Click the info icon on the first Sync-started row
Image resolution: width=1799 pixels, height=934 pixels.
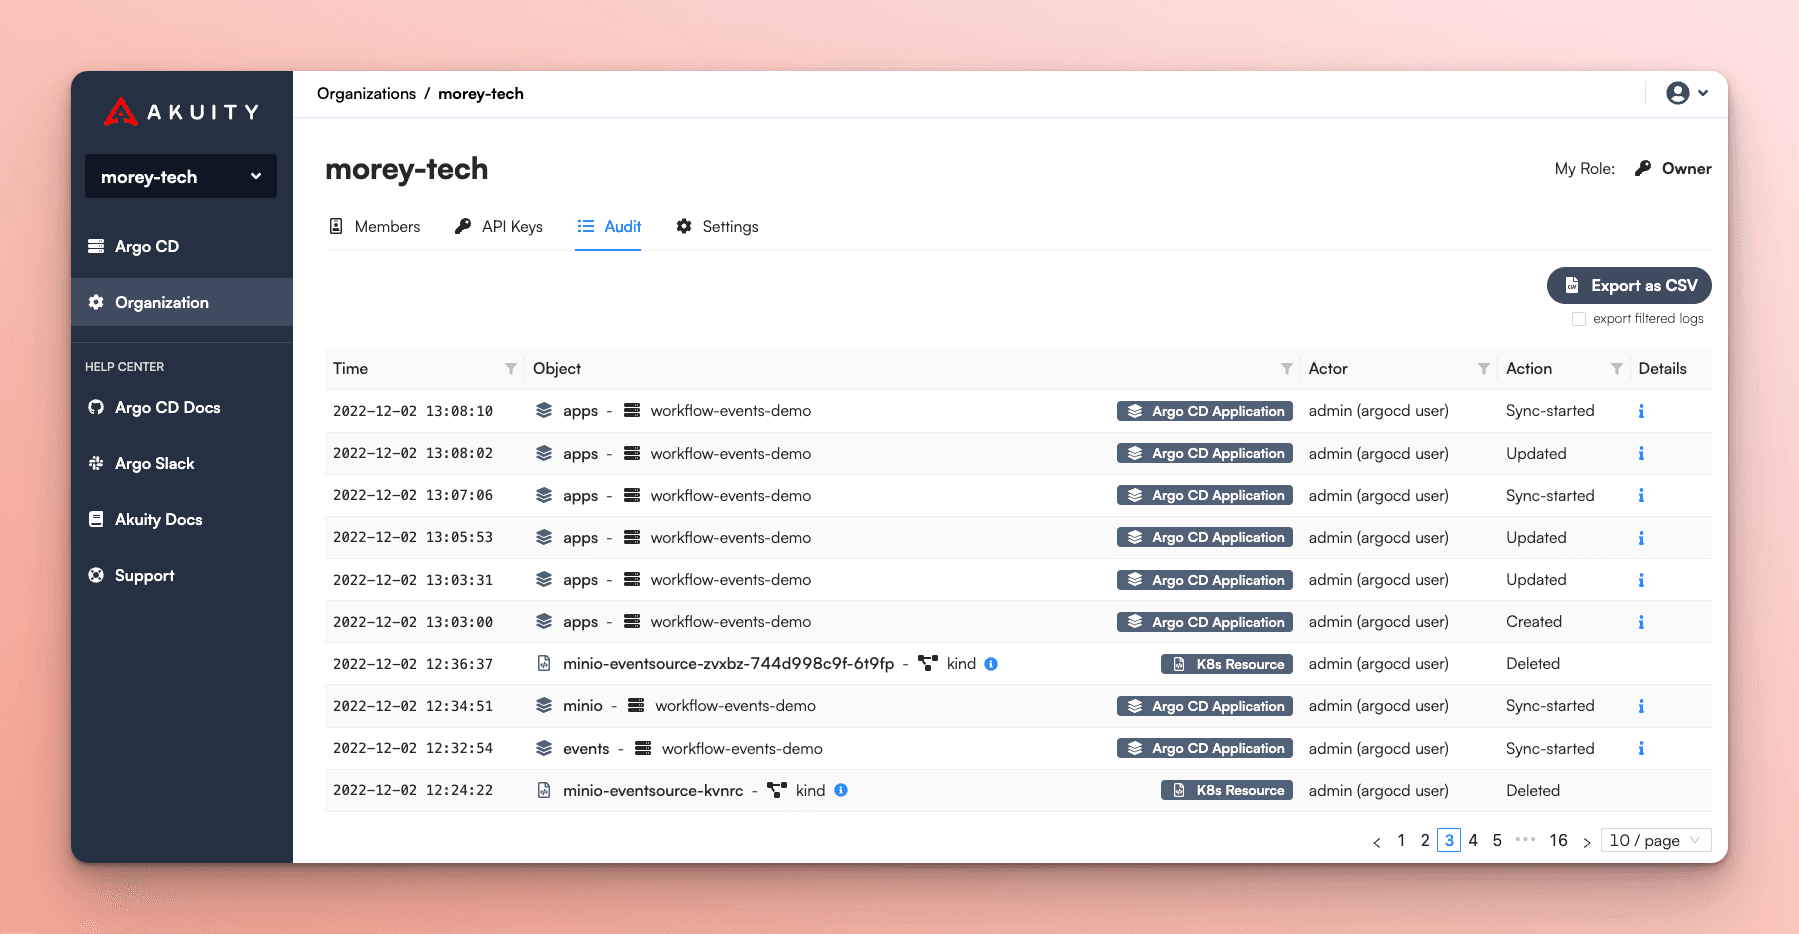[x=1640, y=411]
